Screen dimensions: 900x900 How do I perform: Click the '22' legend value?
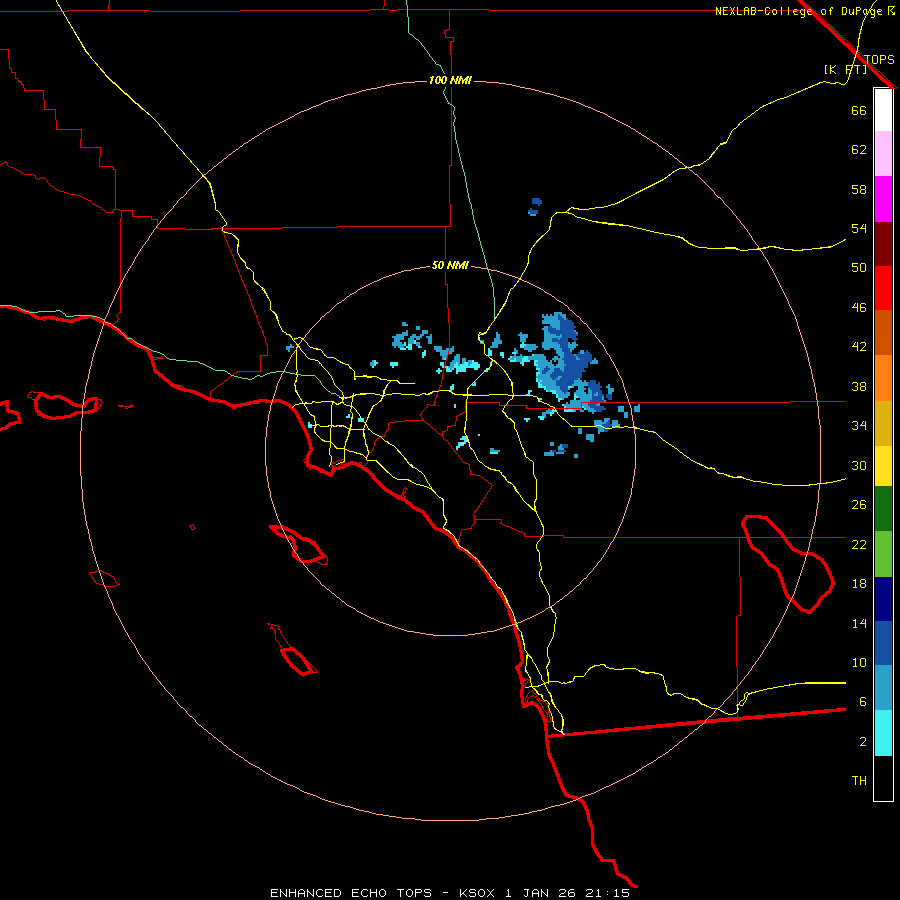pos(859,545)
